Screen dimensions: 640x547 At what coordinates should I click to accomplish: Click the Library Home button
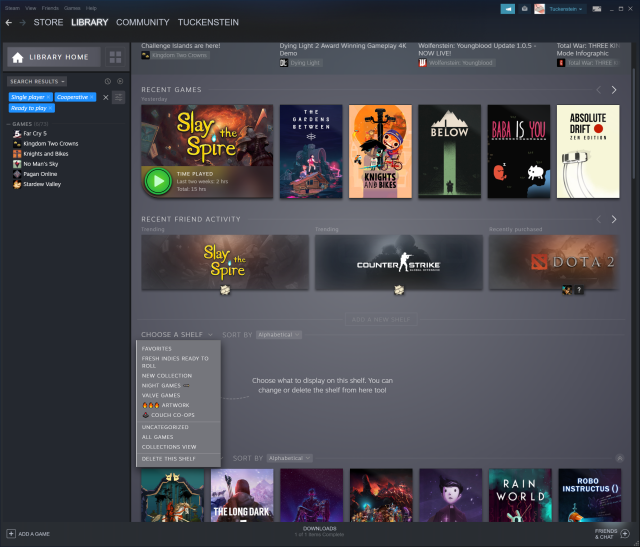pyautogui.click(x=55, y=57)
